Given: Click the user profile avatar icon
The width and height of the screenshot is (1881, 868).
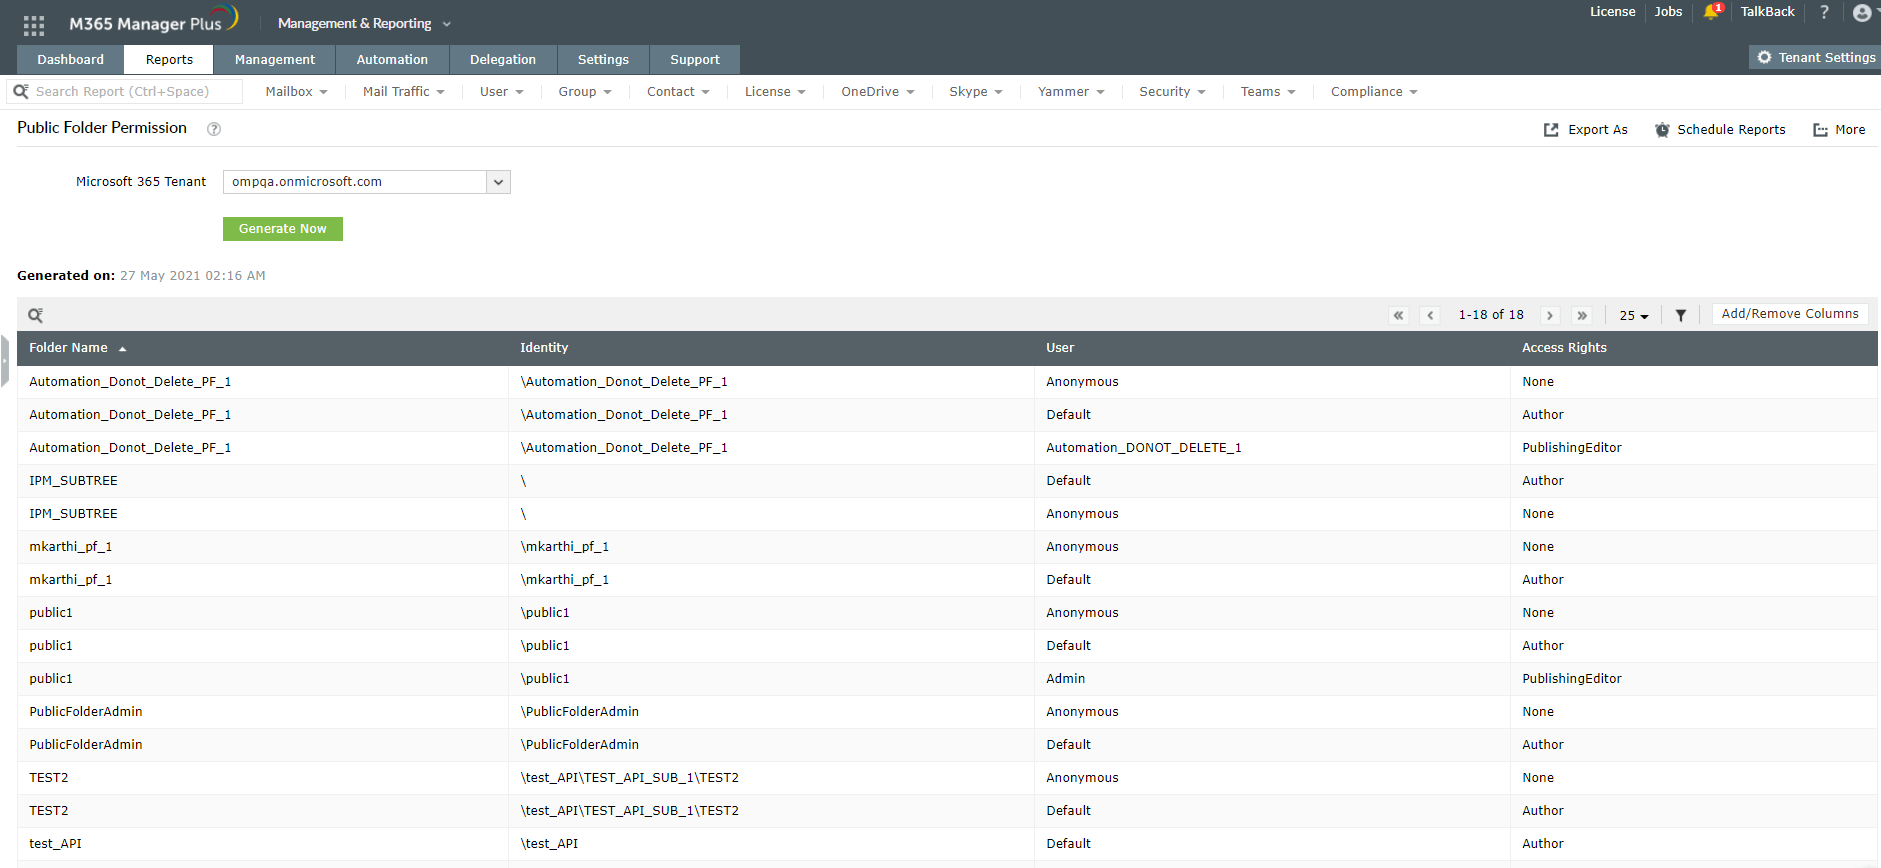Looking at the screenshot, I should pyautogui.click(x=1861, y=13).
